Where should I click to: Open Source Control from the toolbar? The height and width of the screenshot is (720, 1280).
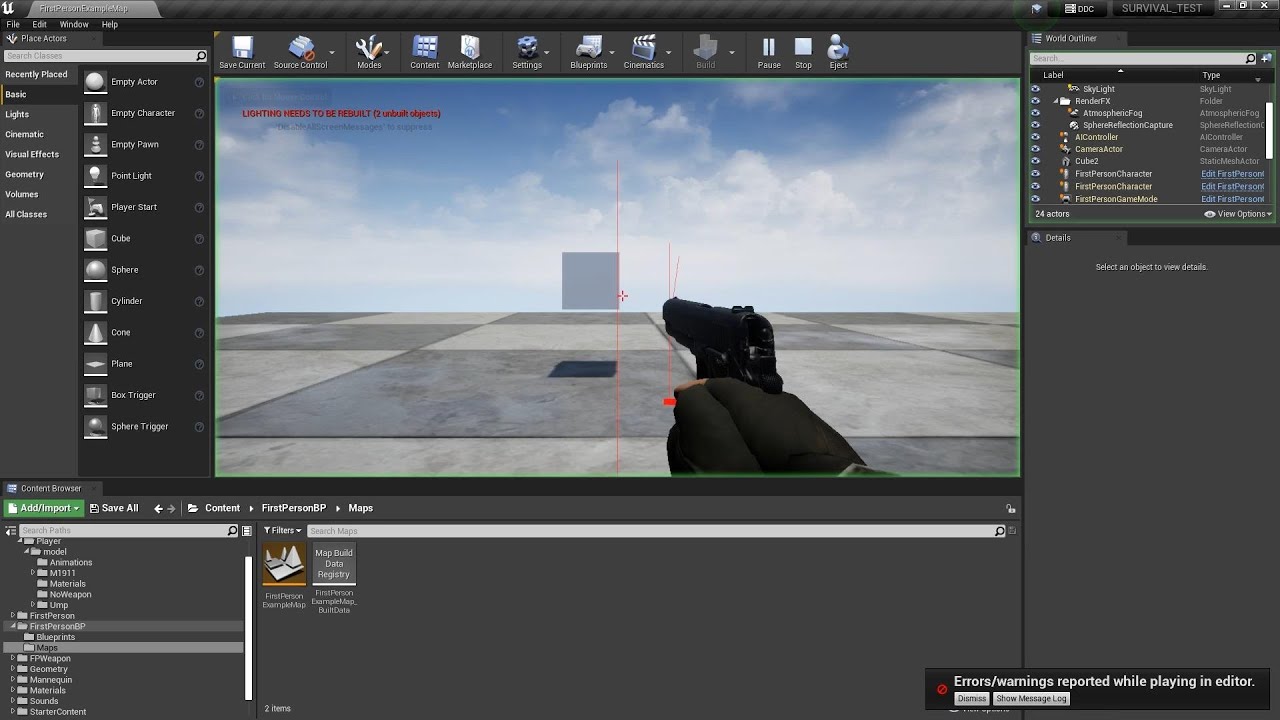(x=300, y=53)
